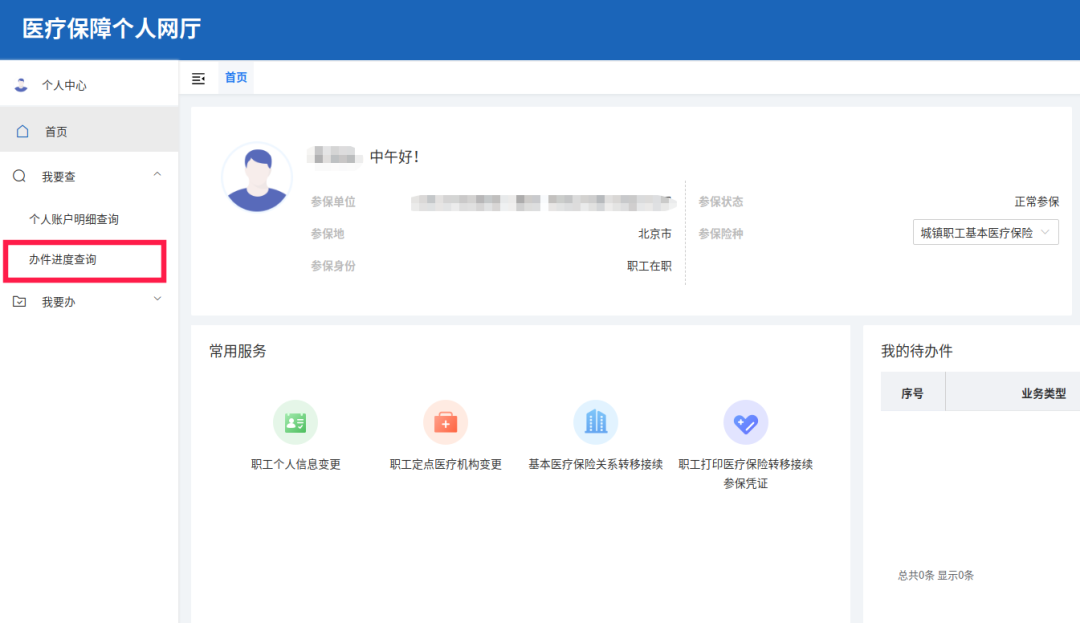
Task: Click the 序号 column header
Action: (912, 394)
